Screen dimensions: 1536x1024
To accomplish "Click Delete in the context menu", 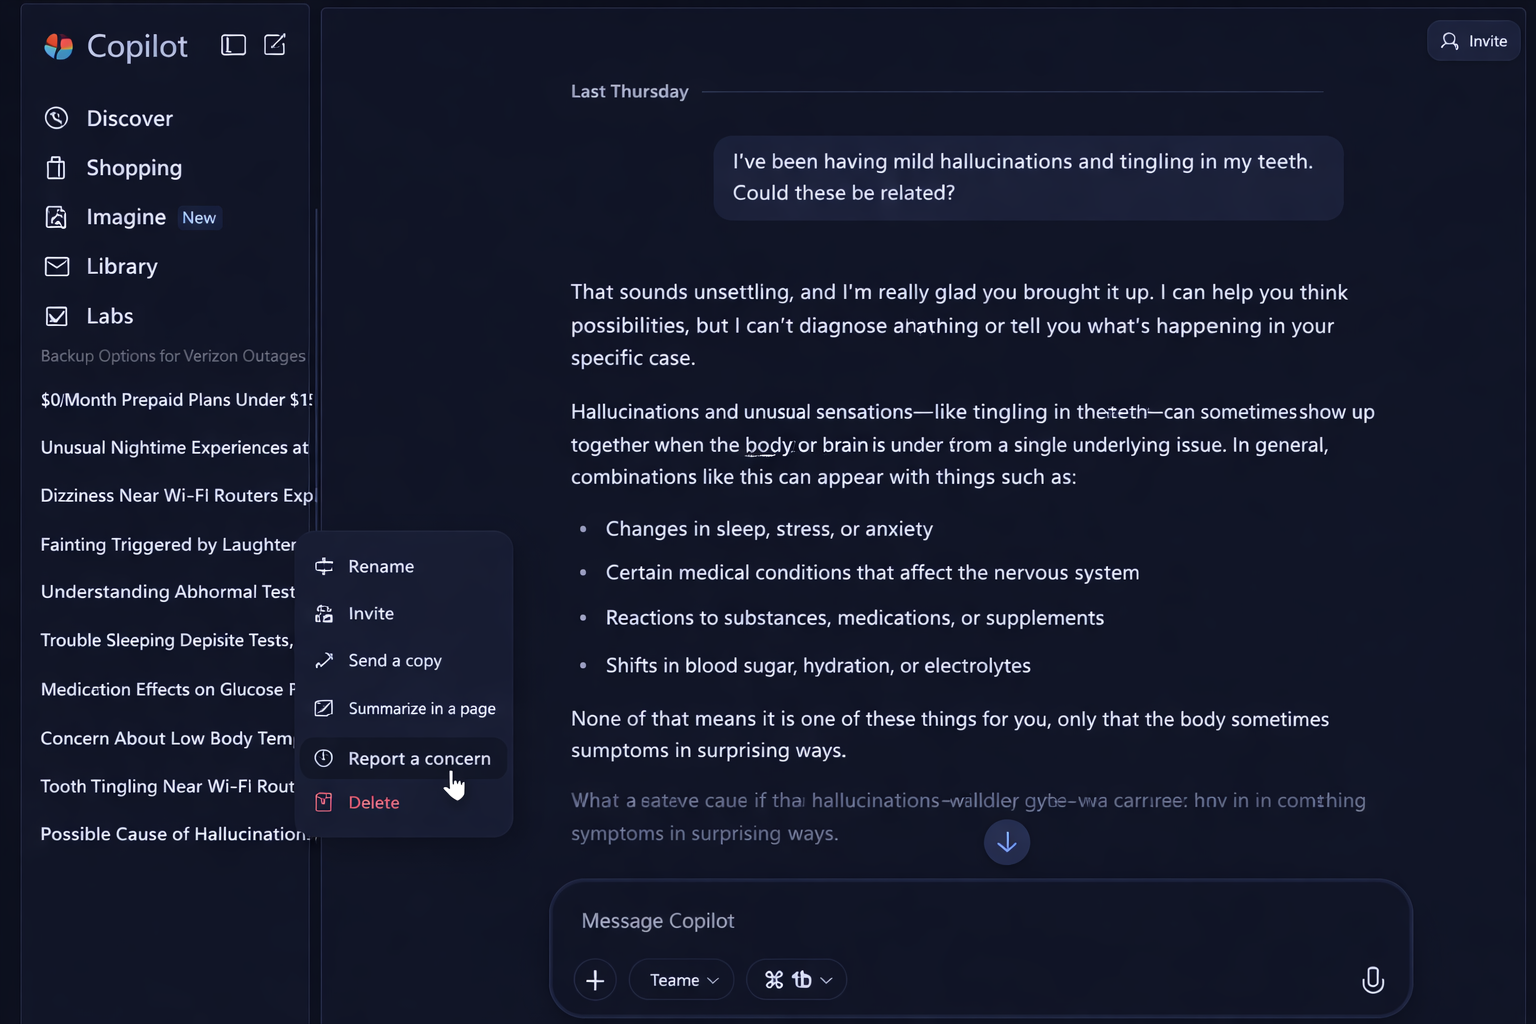I will 374,803.
